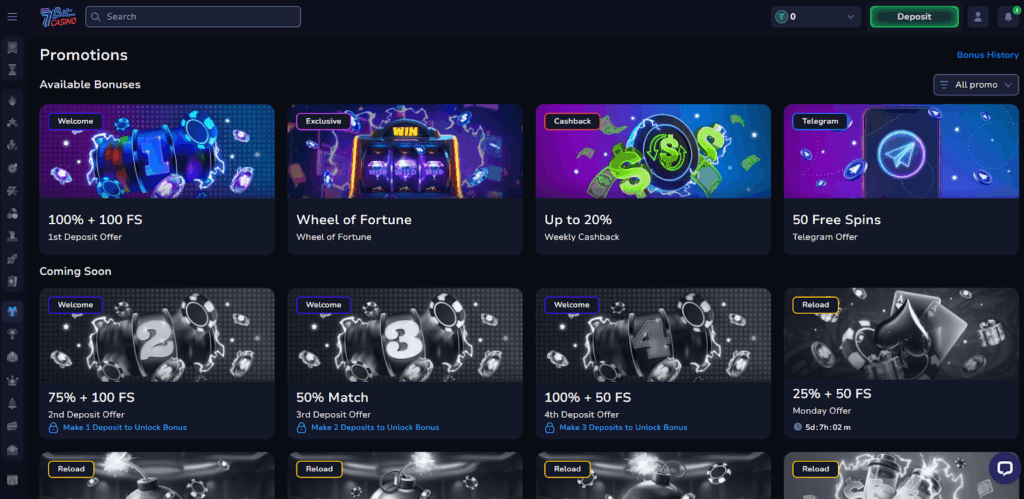Open the hamburger menu icon

(12, 16)
